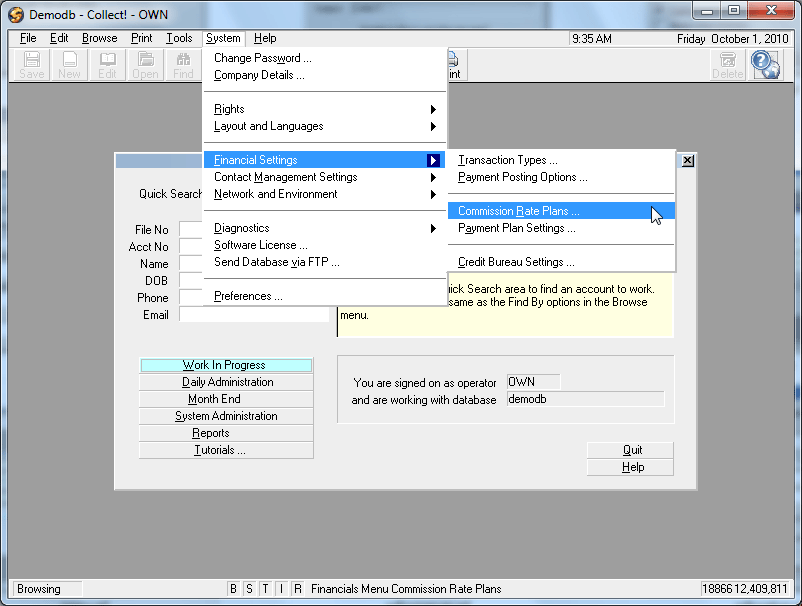The height and width of the screenshot is (606, 802).
Task: Click the R indicator in status bar
Action: click(298, 589)
